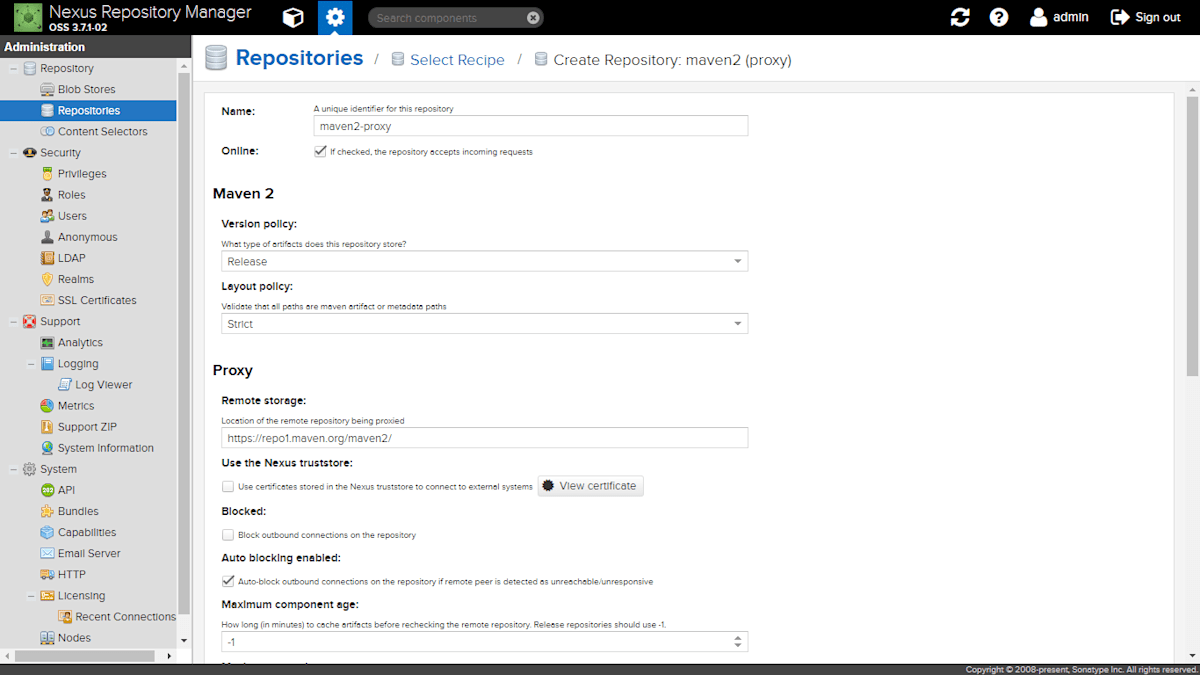Collapse the Support tree node
1200x675 pixels.
(x=13, y=322)
